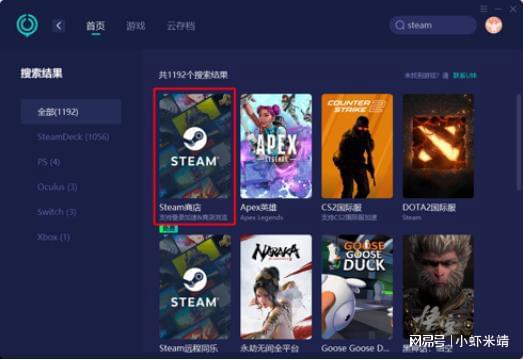Click the Goose Goose D... title text
The width and height of the screenshot is (523, 360).
(355, 348)
